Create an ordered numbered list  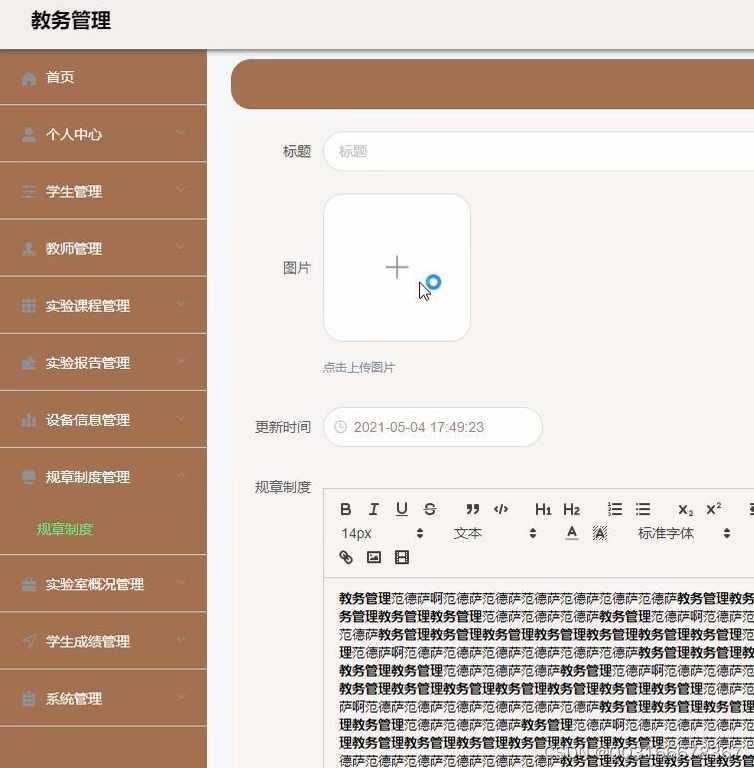pyautogui.click(x=614, y=509)
